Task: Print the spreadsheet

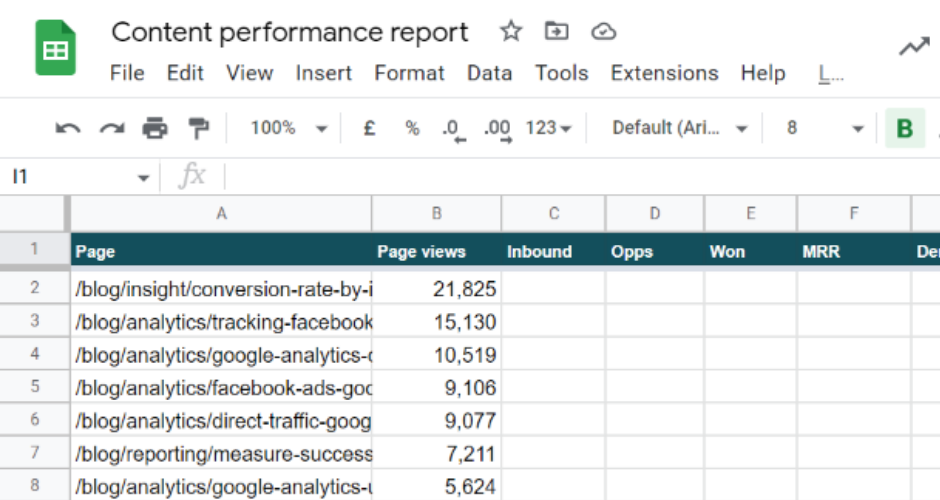Action: (x=155, y=128)
